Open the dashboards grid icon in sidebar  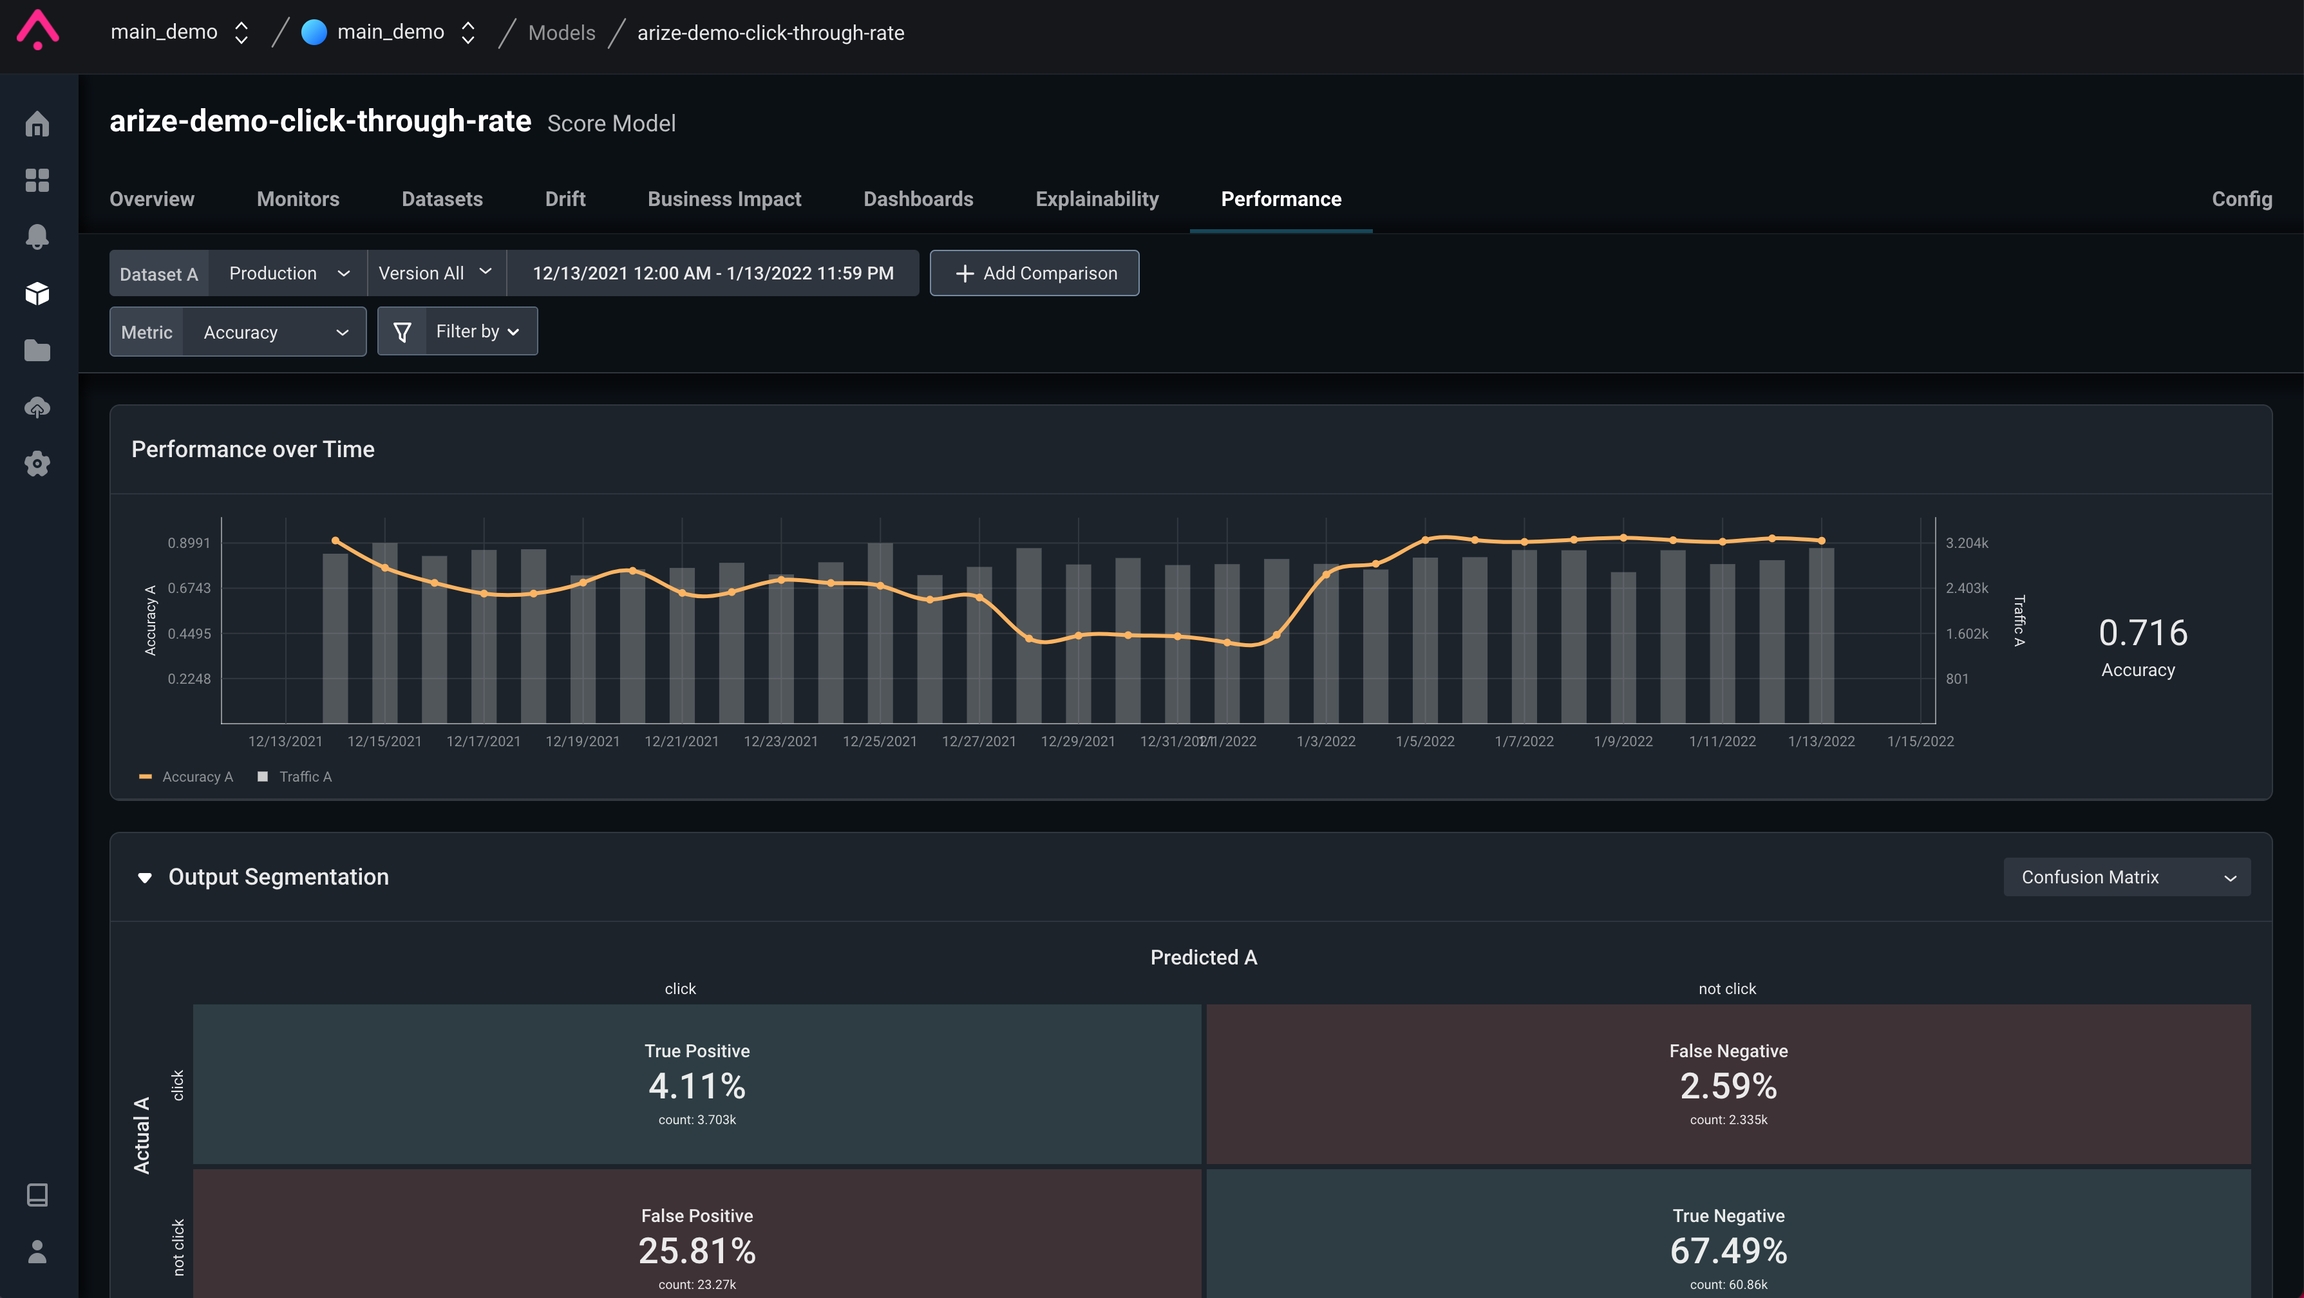click(37, 180)
